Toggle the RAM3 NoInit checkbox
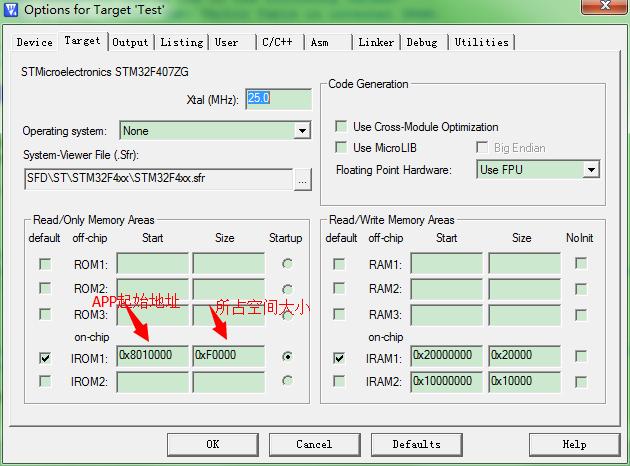630x466 pixels. tap(581, 315)
